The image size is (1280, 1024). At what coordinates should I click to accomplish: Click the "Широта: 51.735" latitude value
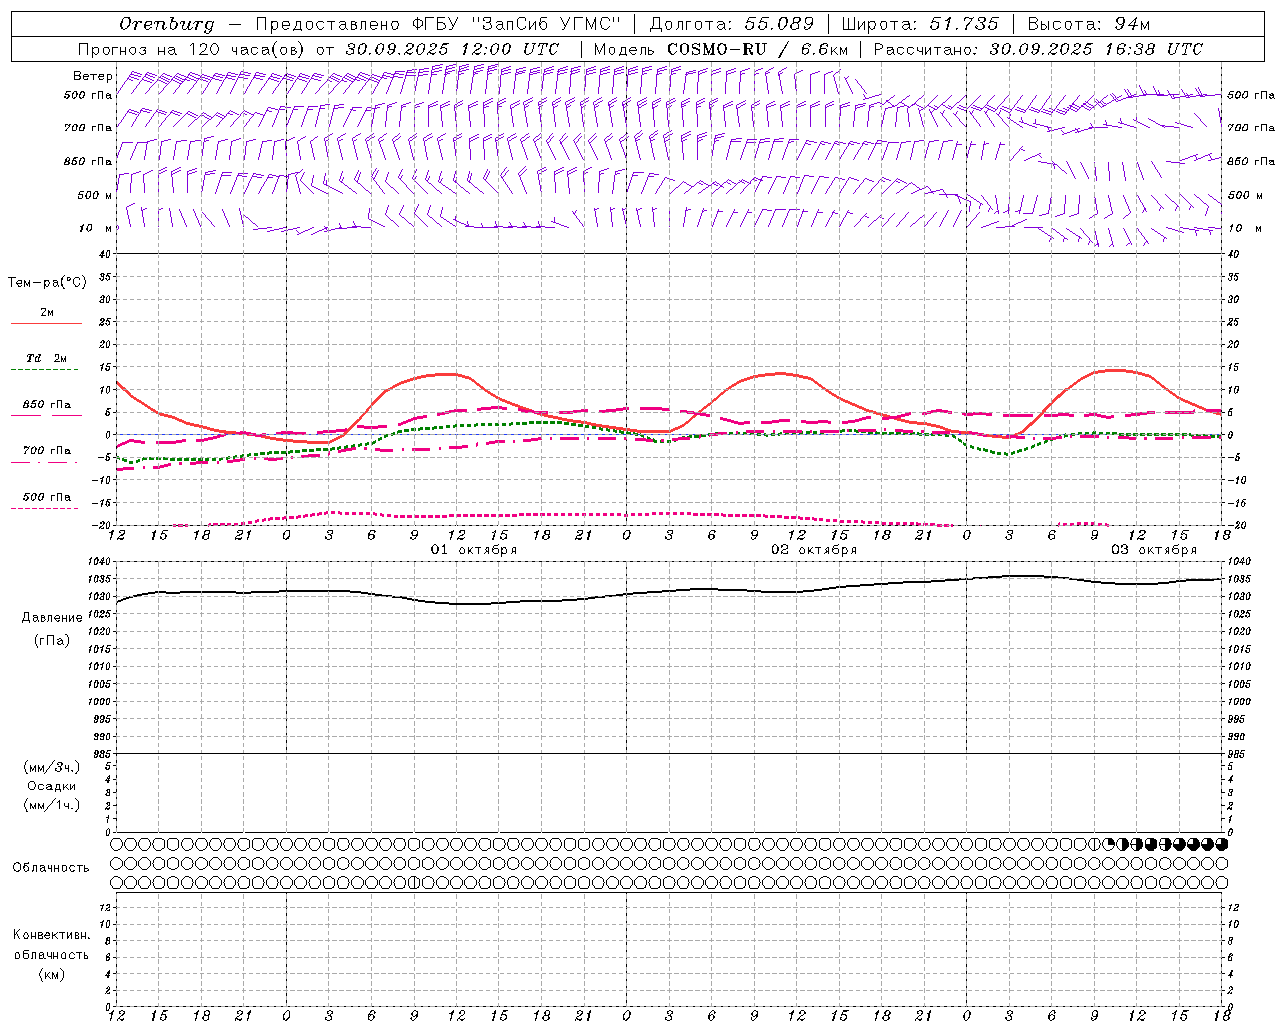tap(920, 24)
